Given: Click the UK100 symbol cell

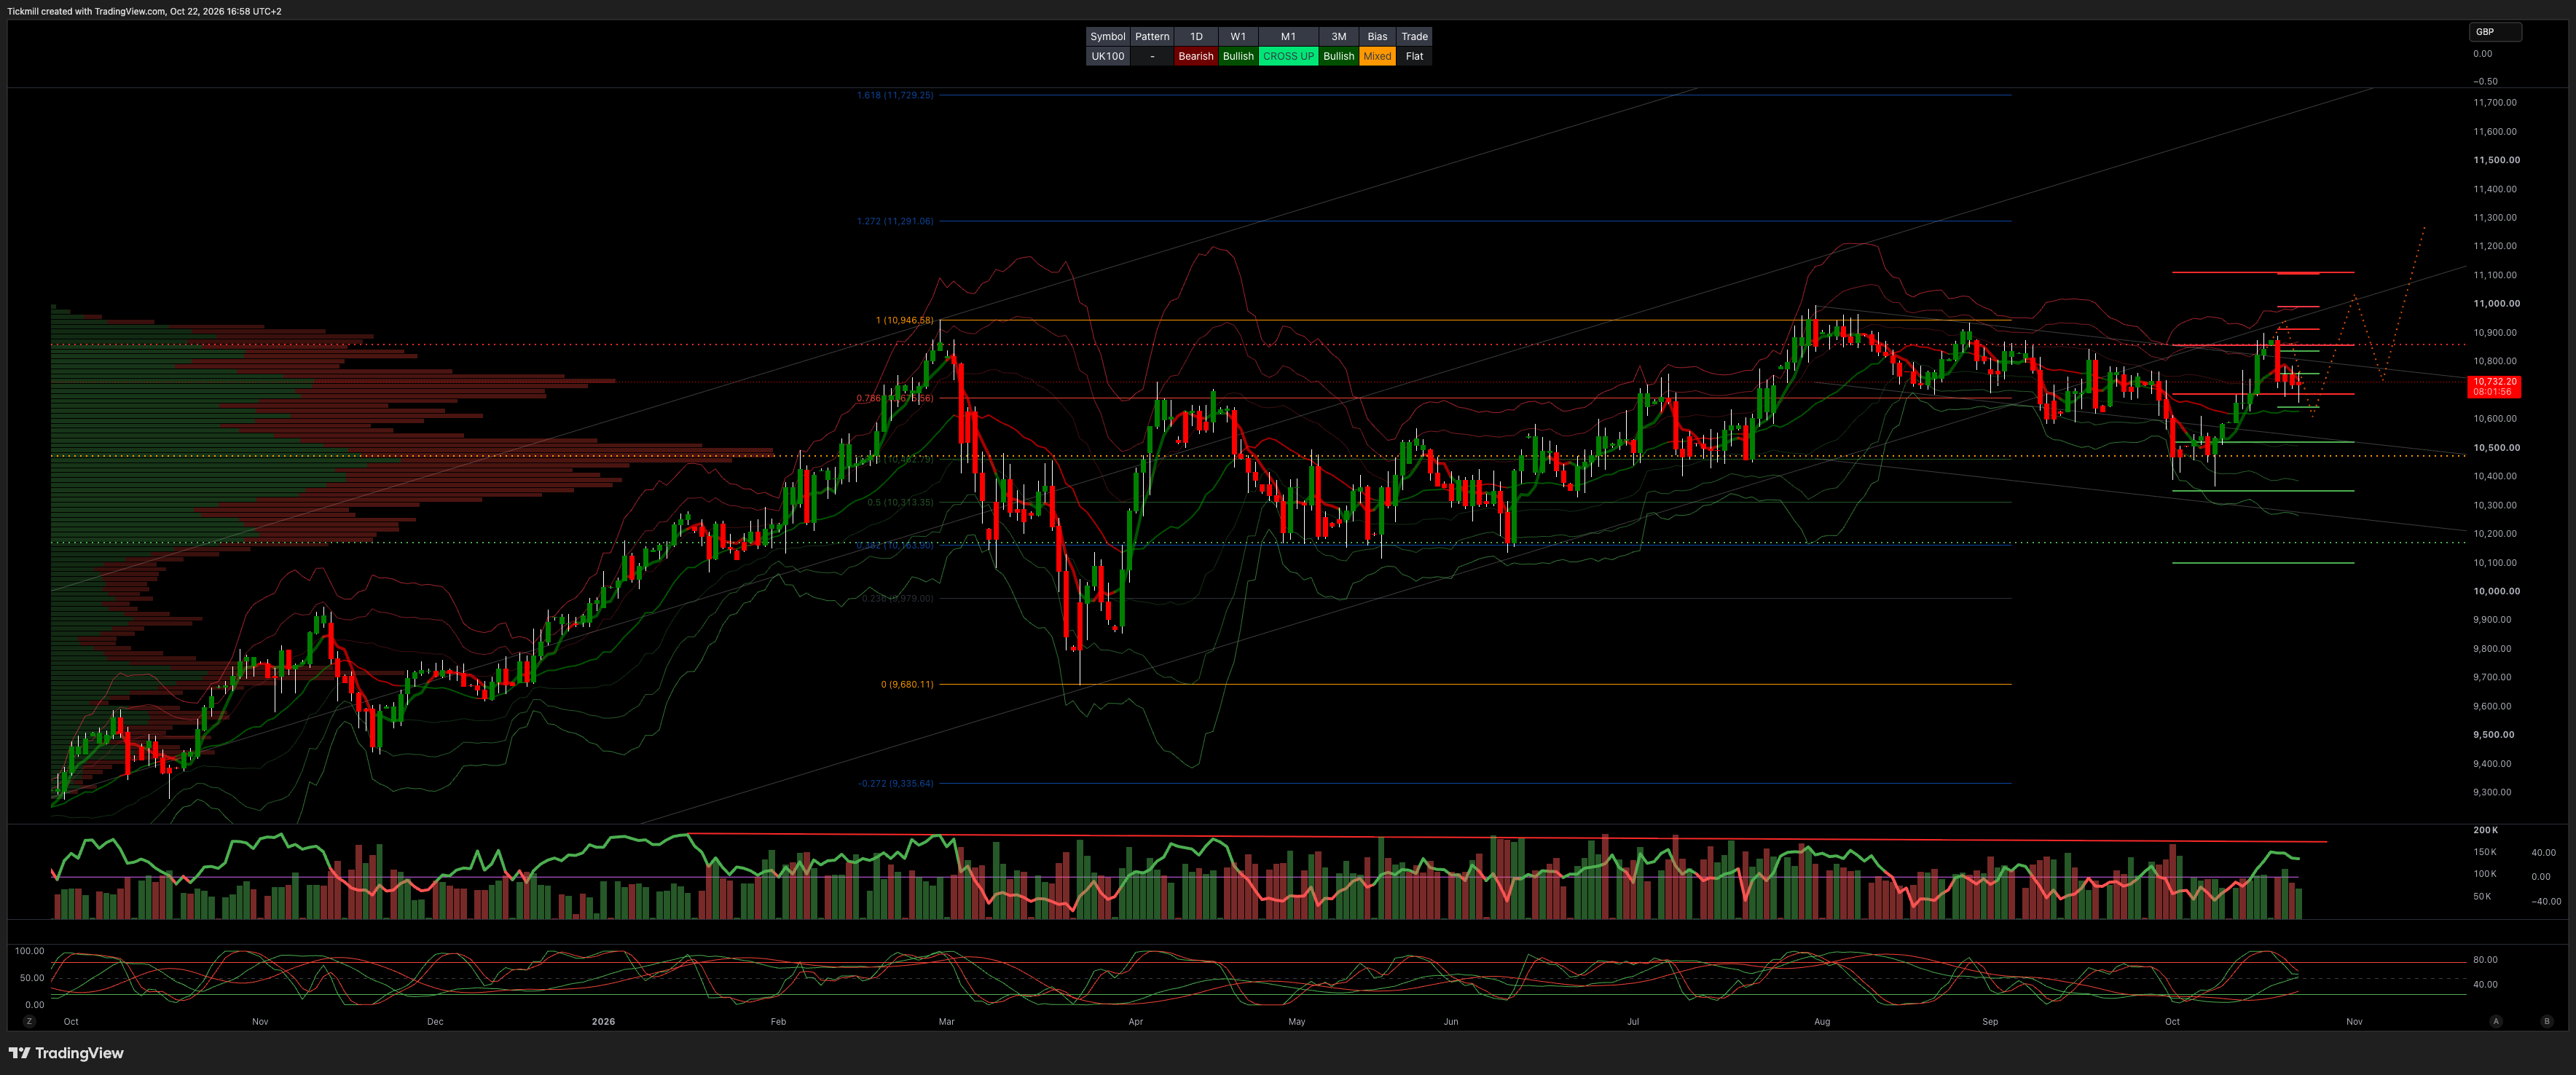Looking at the screenshot, I should coord(1107,56).
